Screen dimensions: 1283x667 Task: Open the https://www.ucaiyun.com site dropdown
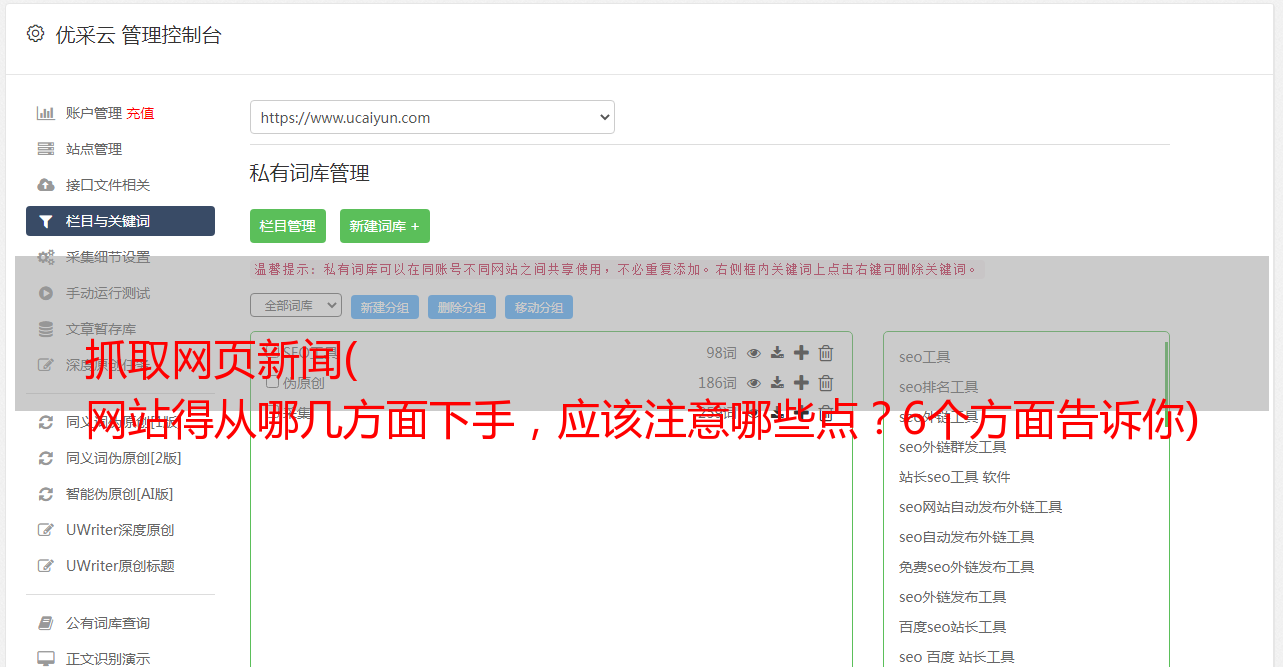[432, 117]
